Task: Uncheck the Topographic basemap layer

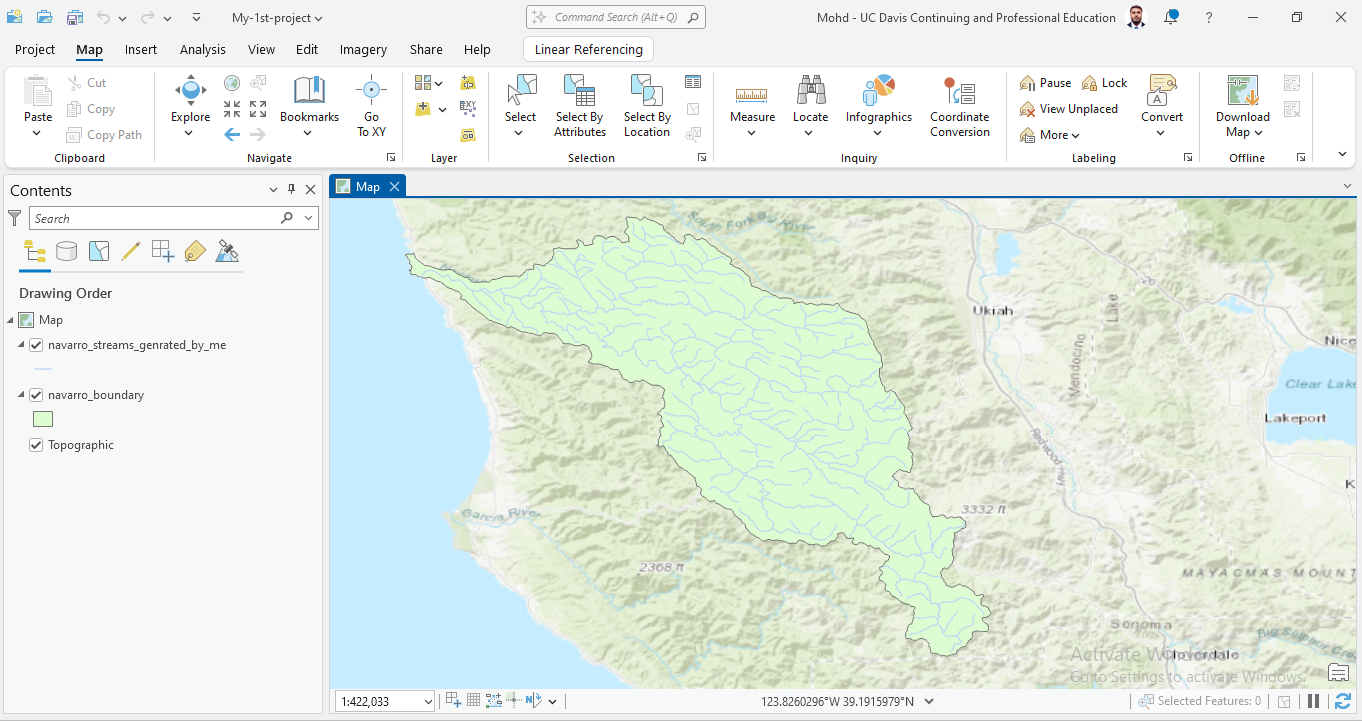Action: (x=35, y=444)
